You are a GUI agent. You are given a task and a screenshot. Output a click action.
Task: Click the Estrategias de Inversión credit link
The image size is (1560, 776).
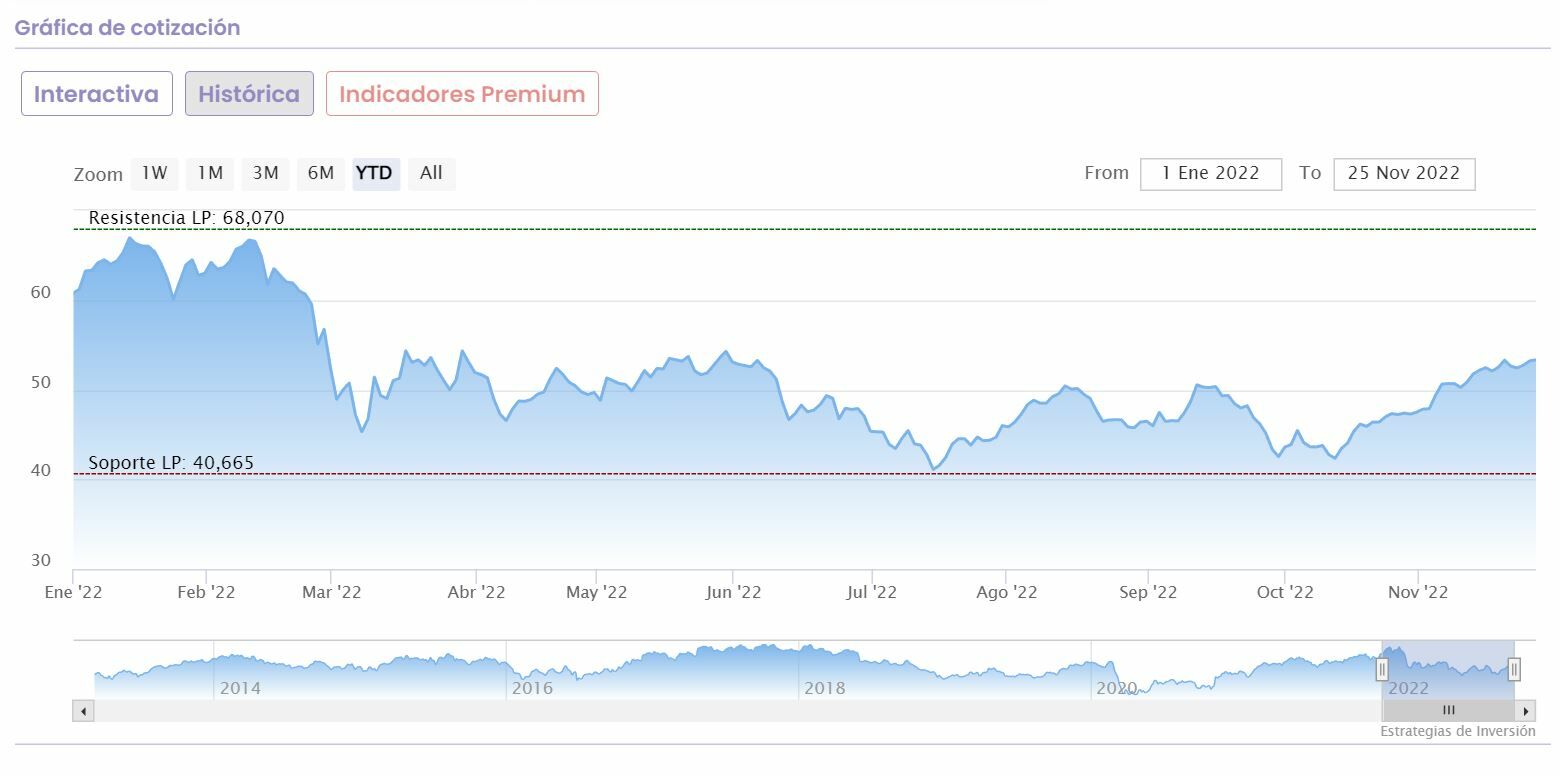point(1457,731)
